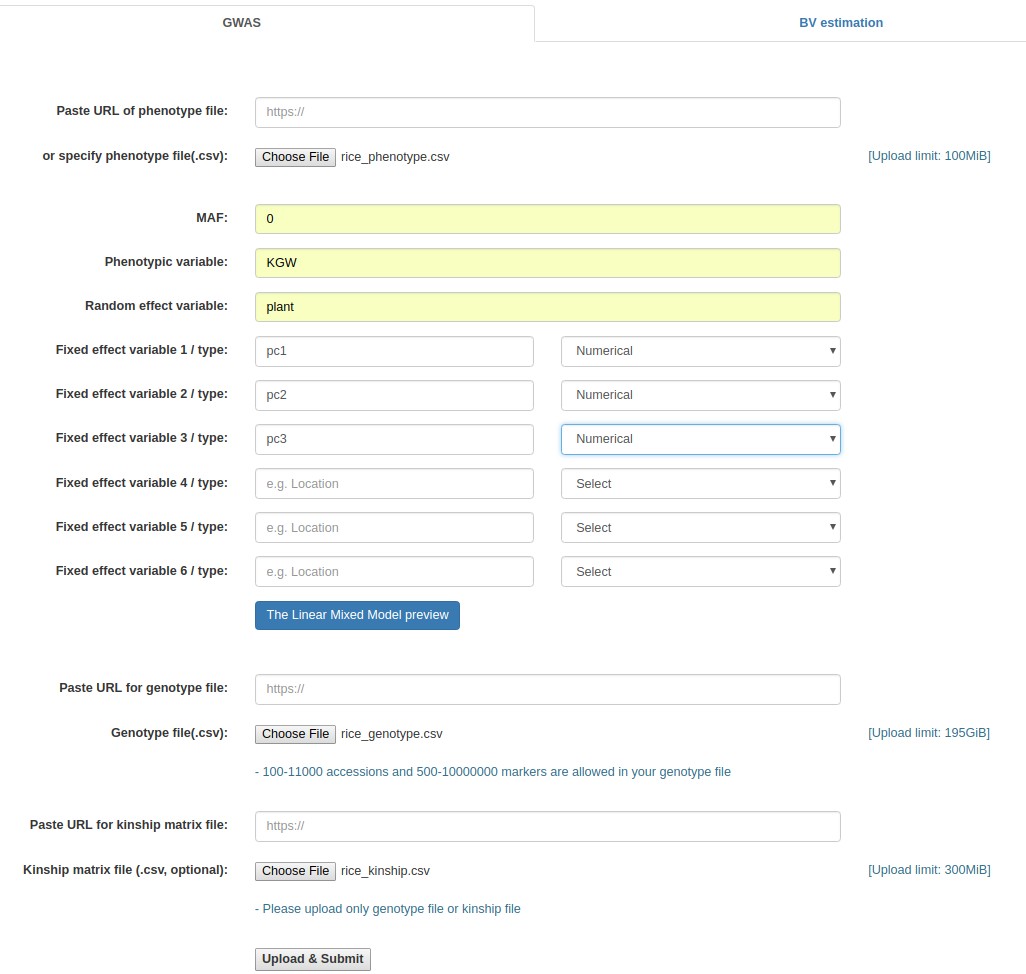Open Fixed effect variable 6 Select dropdown
The image size is (1026, 974).
point(700,572)
